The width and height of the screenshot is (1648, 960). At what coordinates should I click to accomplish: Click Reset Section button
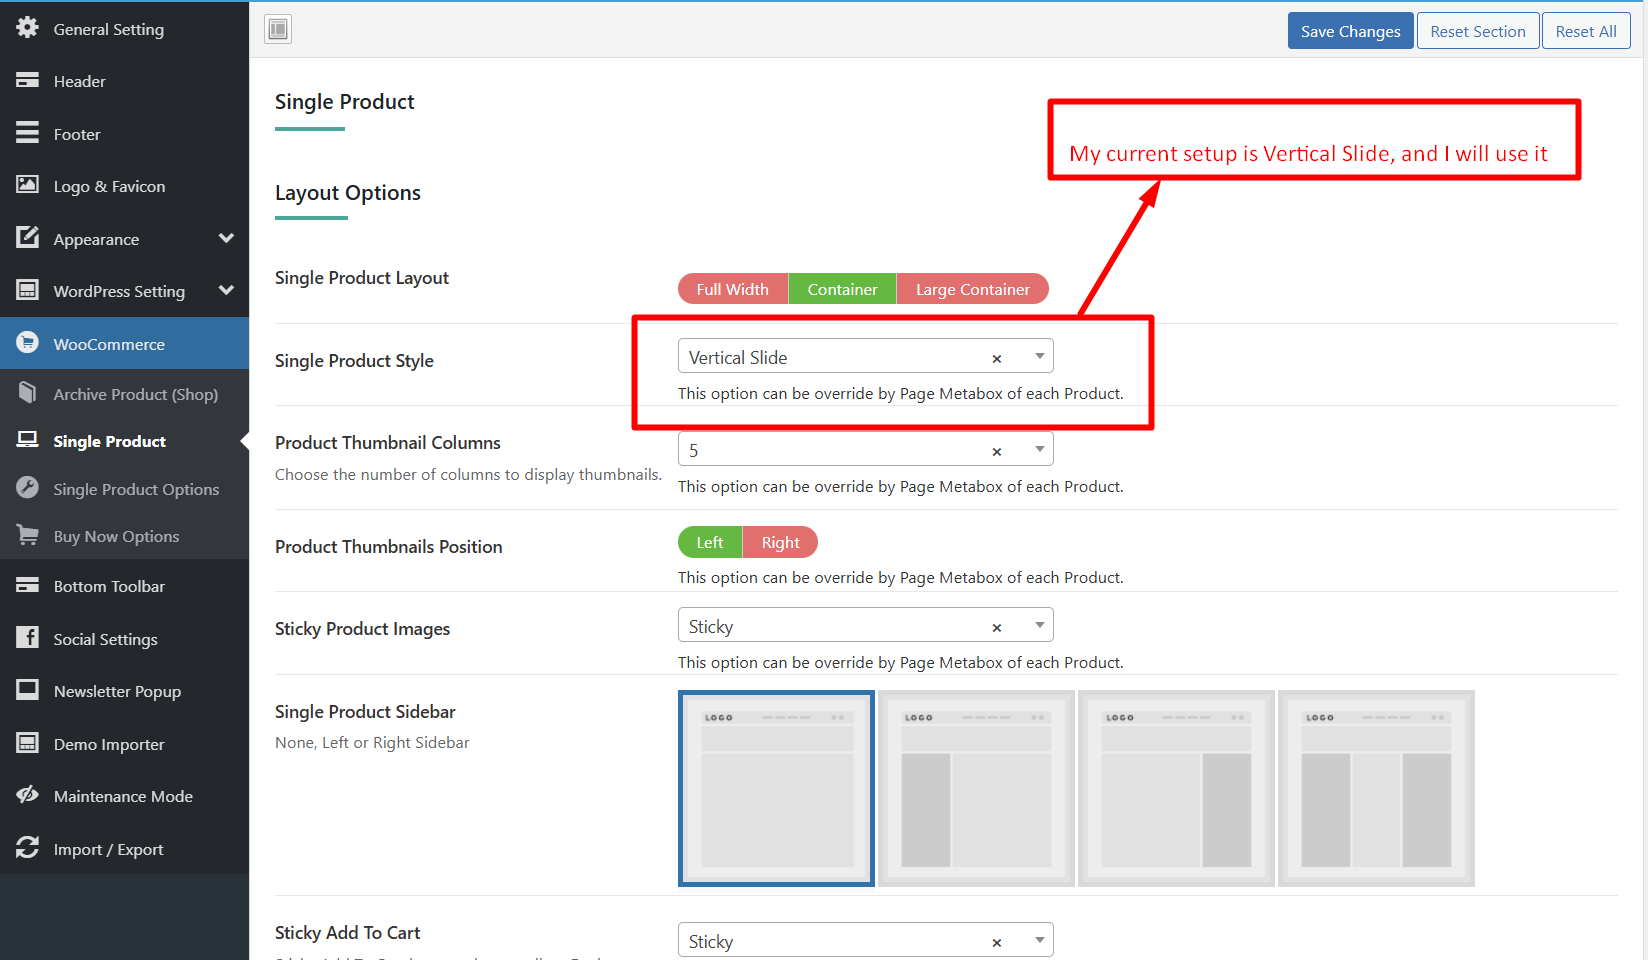(1477, 31)
